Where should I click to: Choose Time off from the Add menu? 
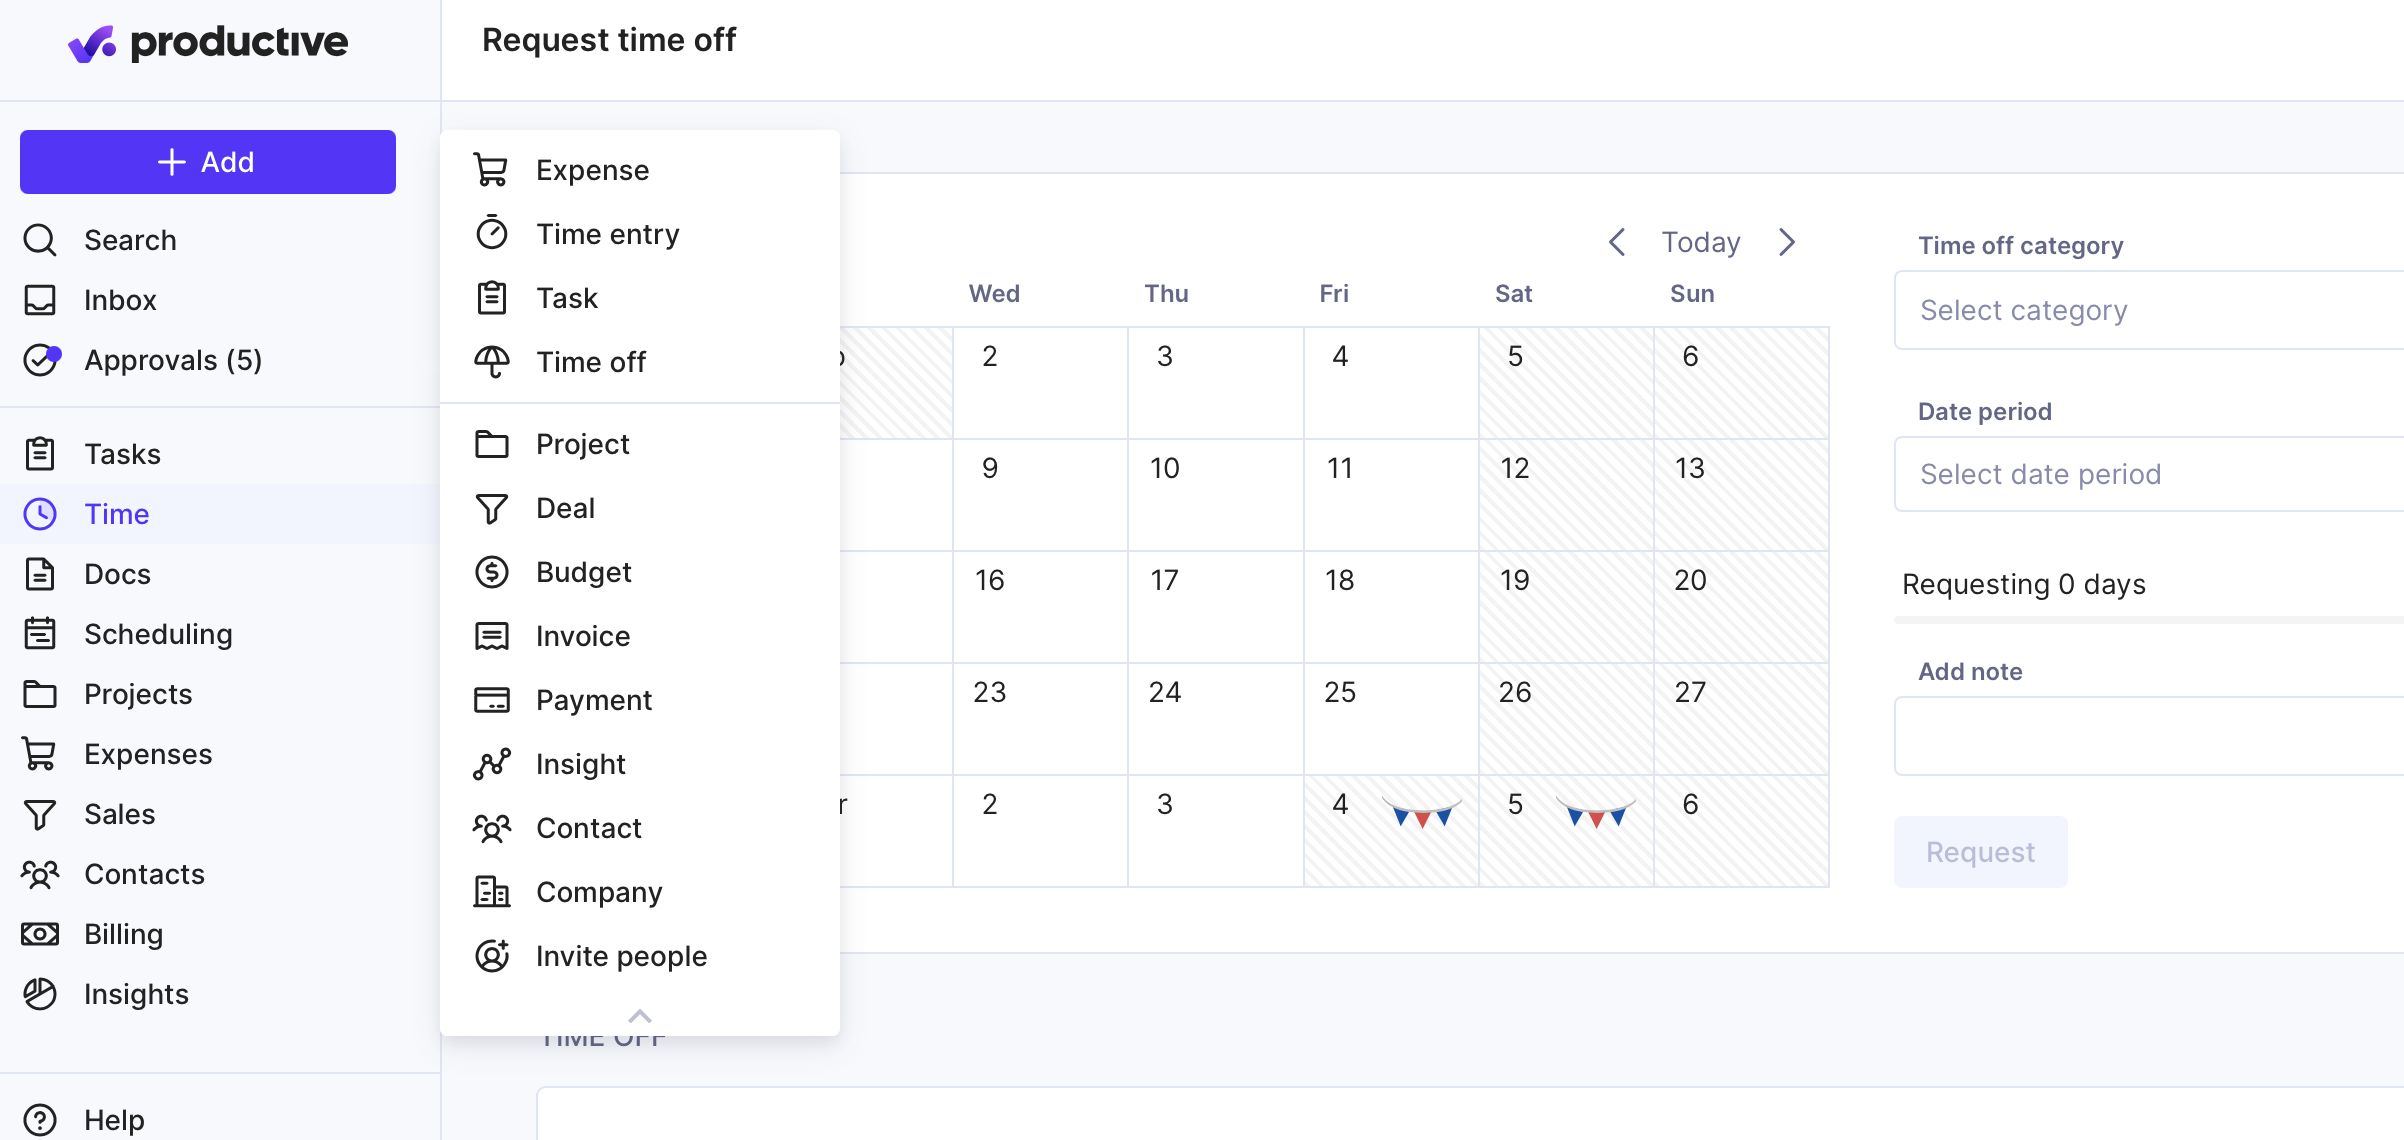[640, 362]
